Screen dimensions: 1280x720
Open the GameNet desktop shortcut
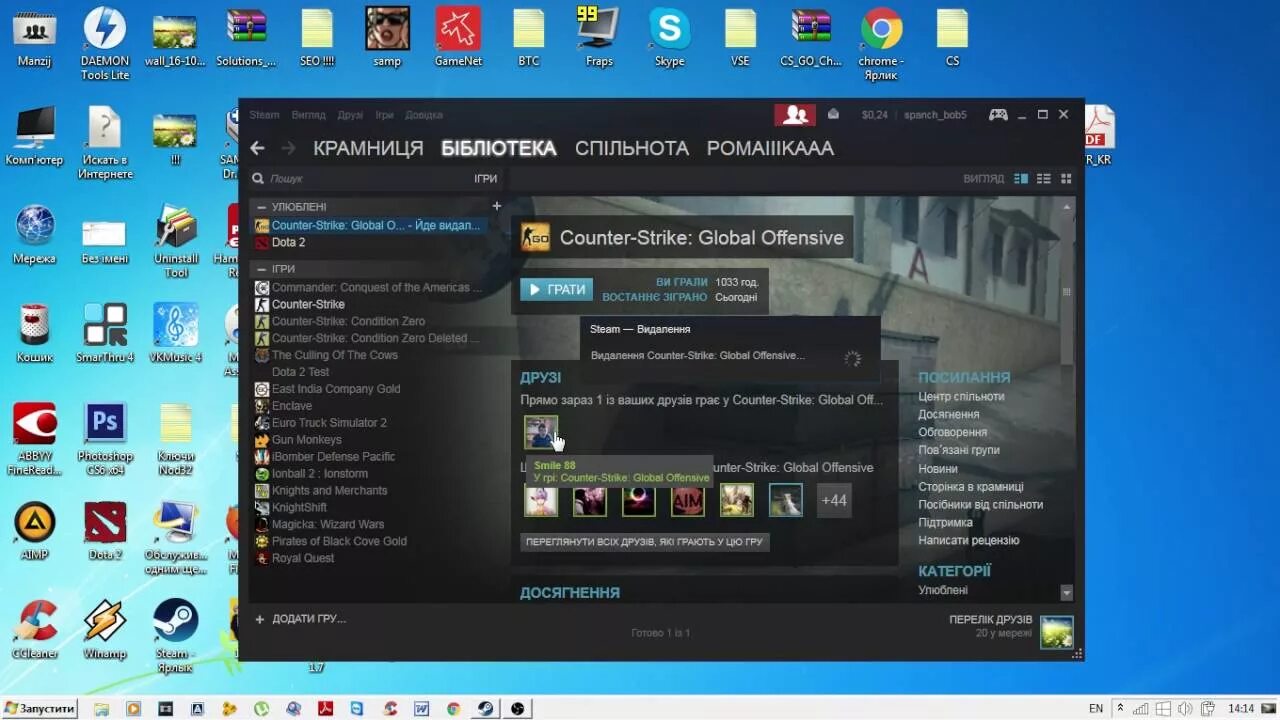coord(458,37)
